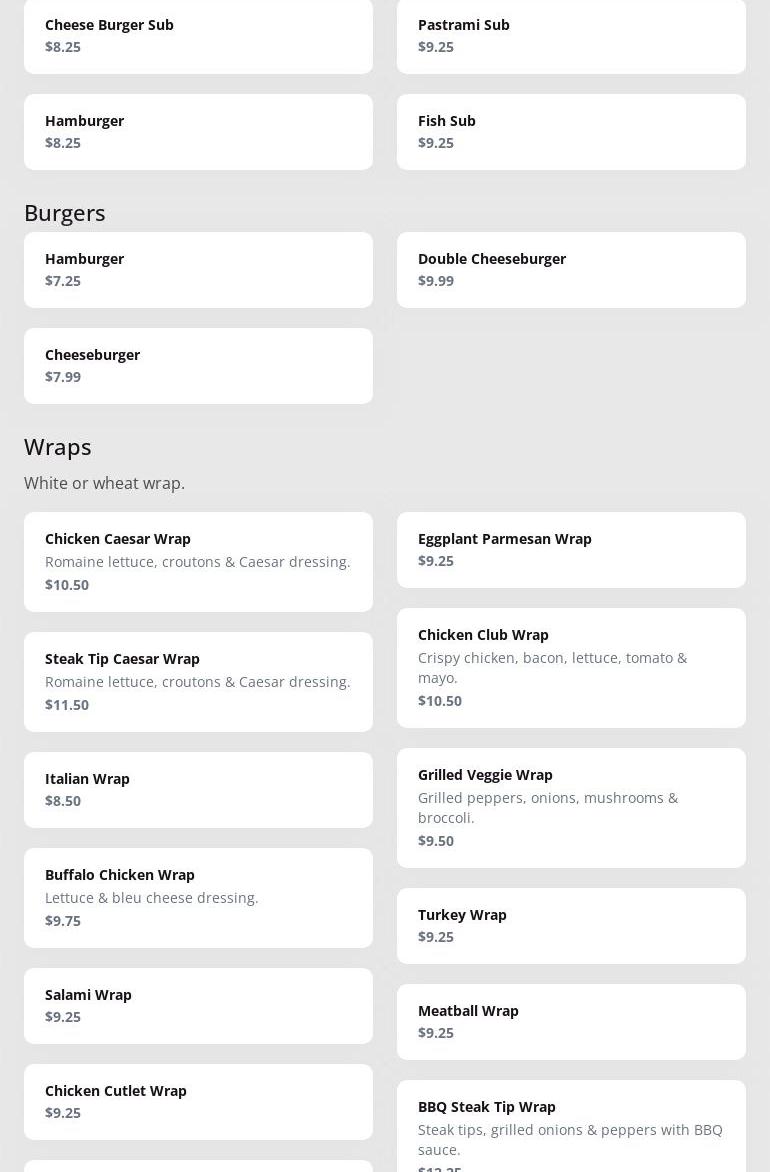770x1172 pixels.
Task: Open the Italian Wrap item
Action: tap(198, 790)
